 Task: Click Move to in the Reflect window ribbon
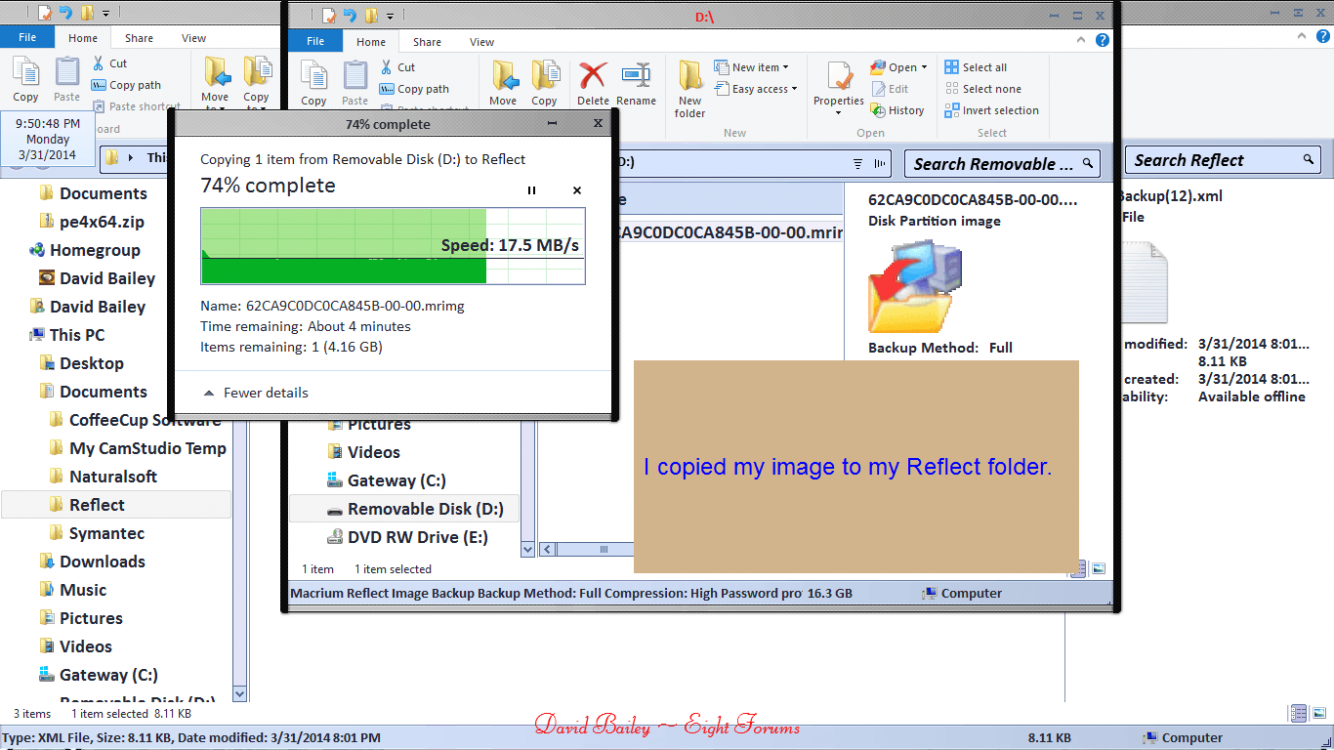[215, 80]
